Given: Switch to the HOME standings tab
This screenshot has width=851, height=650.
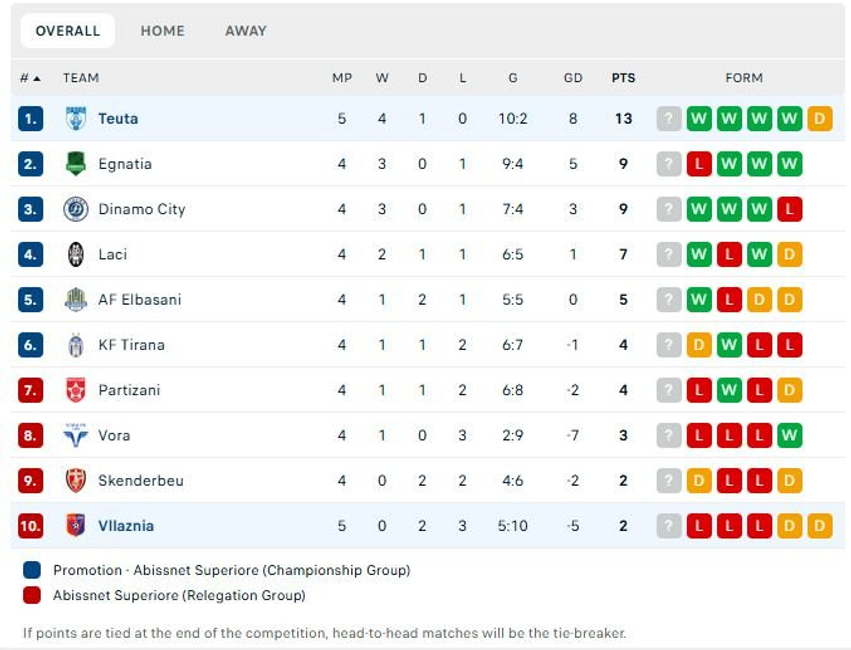Looking at the screenshot, I should pos(162,31).
